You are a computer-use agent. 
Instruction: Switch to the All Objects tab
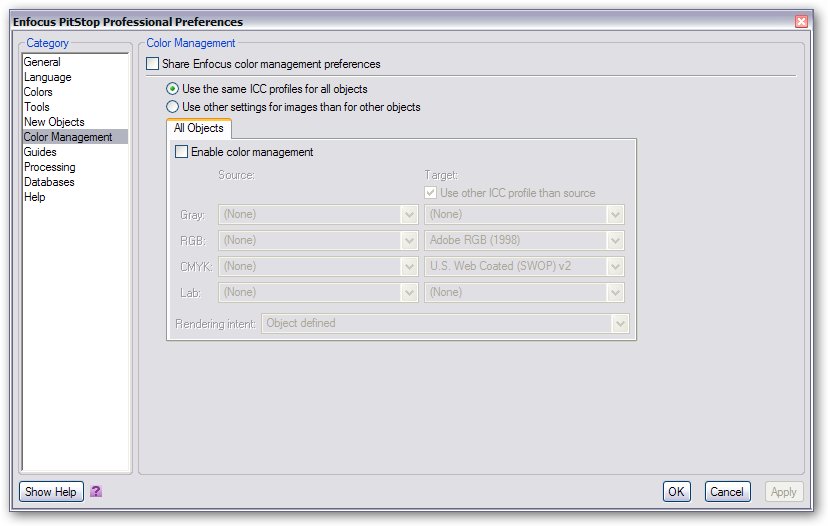pyautogui.click(x=199, y=128)
